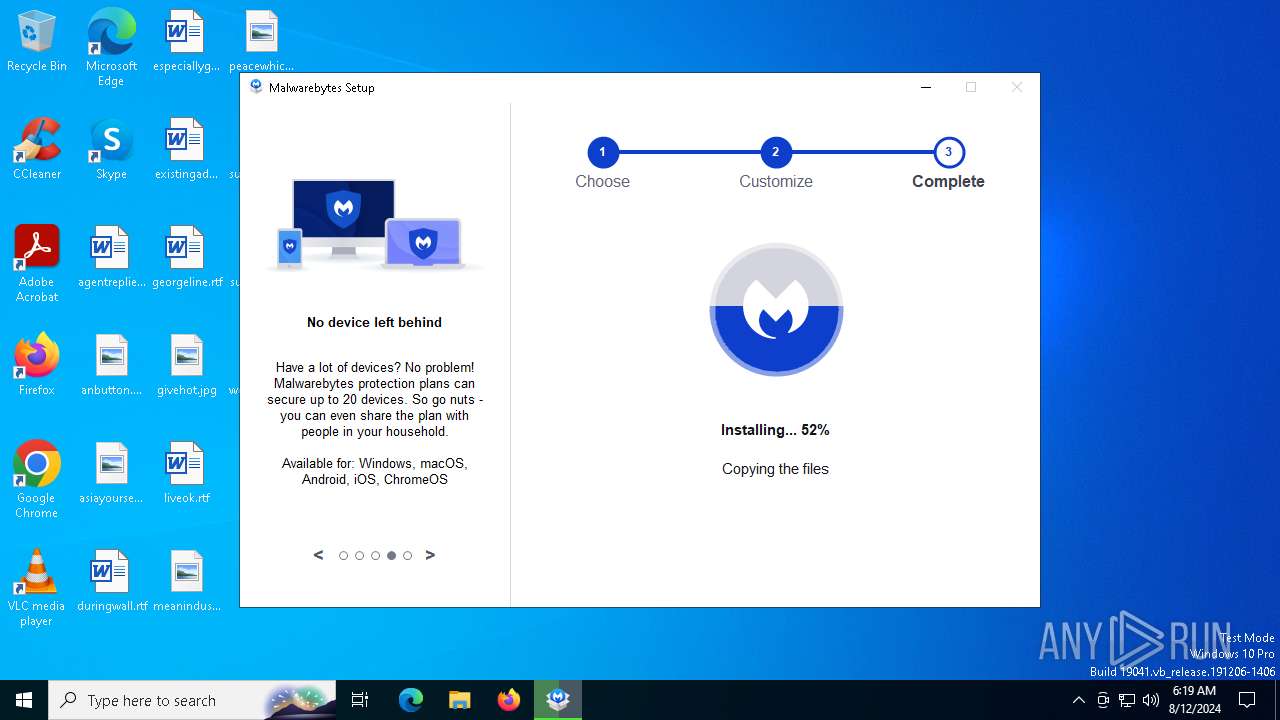Open Firefox from the taskbar
Screen dimensions: 1280x720
point(509,700)
